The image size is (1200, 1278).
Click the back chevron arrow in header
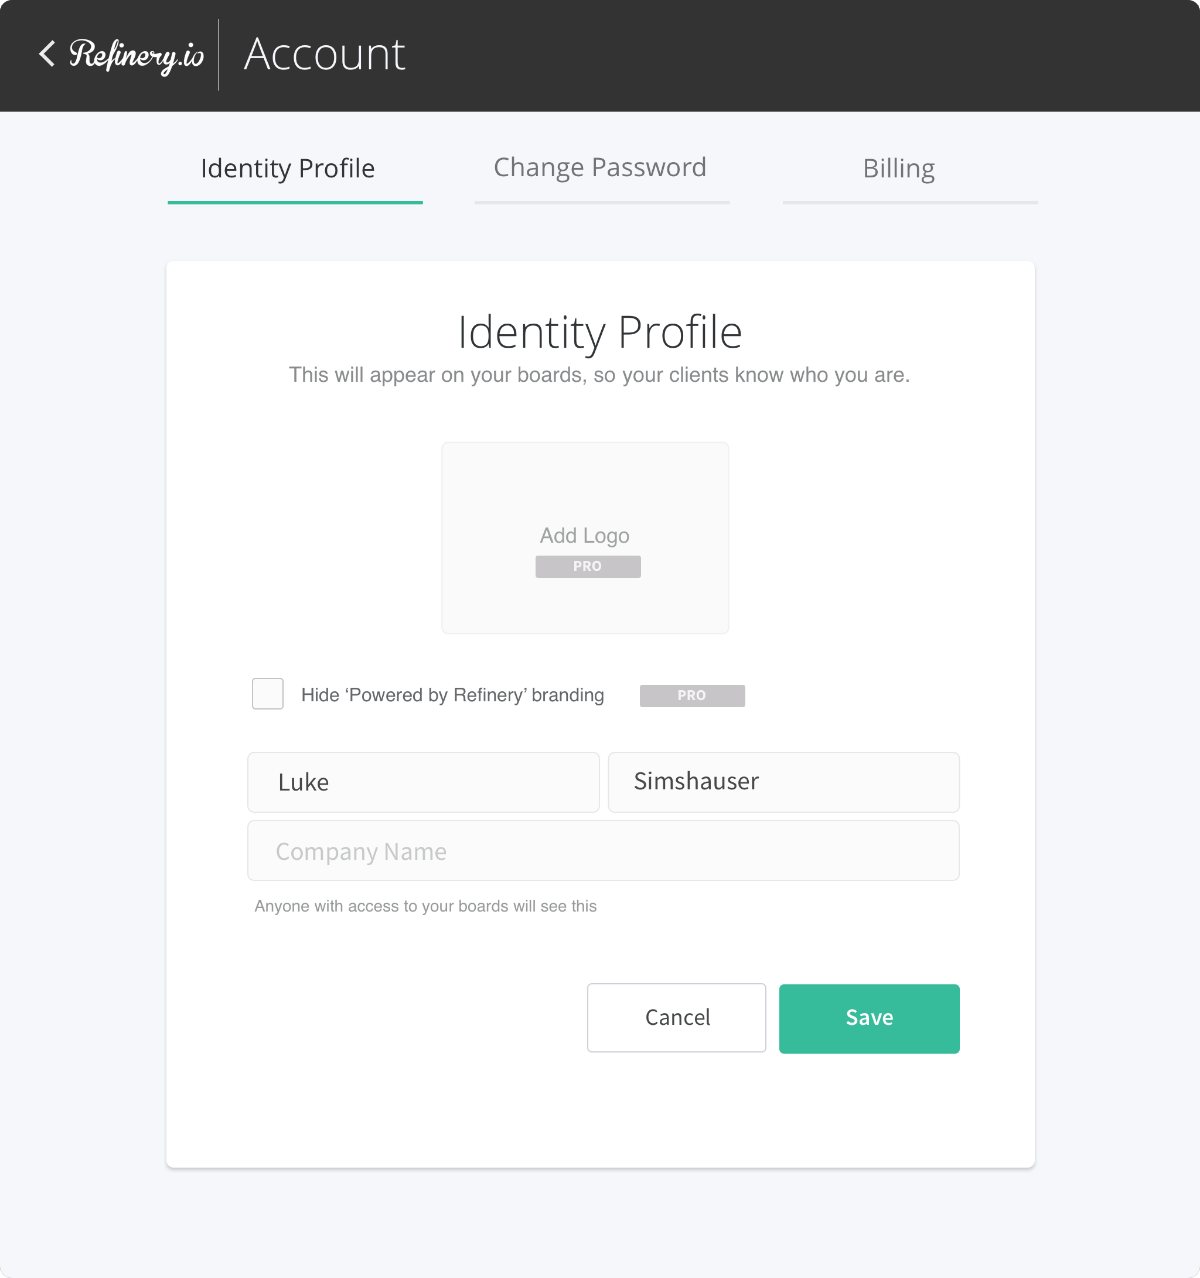(46, 54)
